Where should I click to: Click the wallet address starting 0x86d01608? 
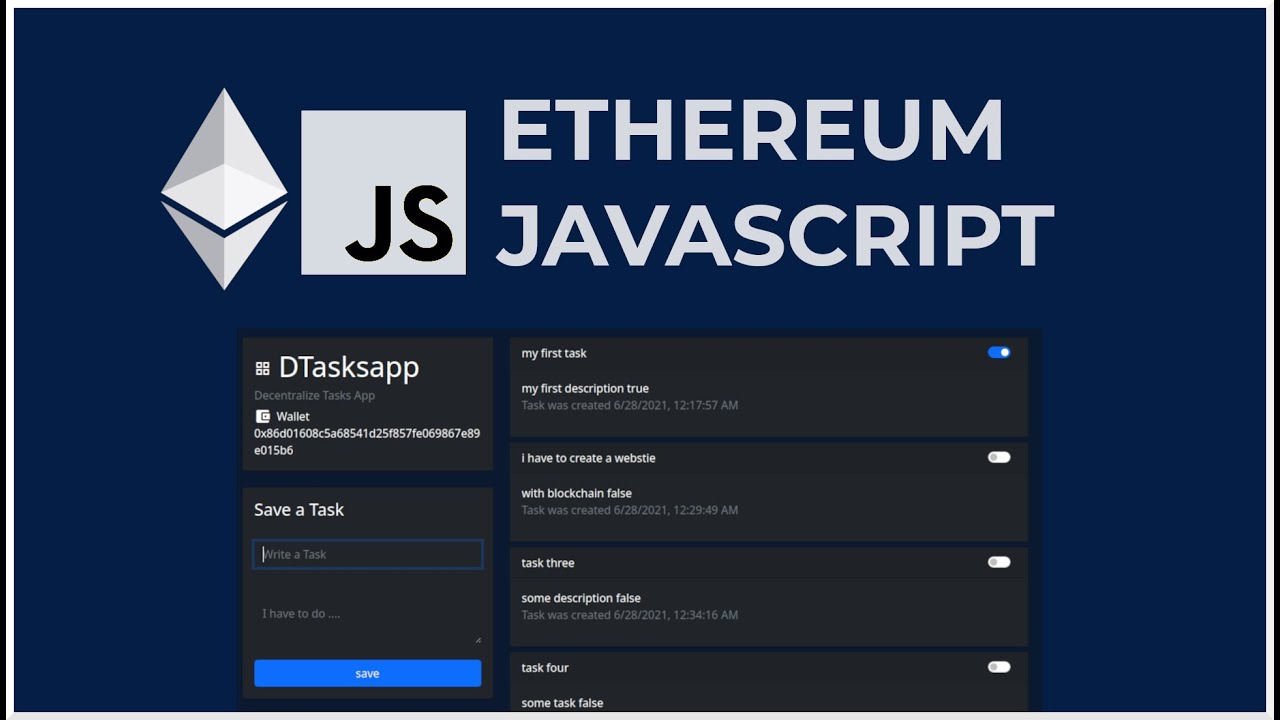367,442
